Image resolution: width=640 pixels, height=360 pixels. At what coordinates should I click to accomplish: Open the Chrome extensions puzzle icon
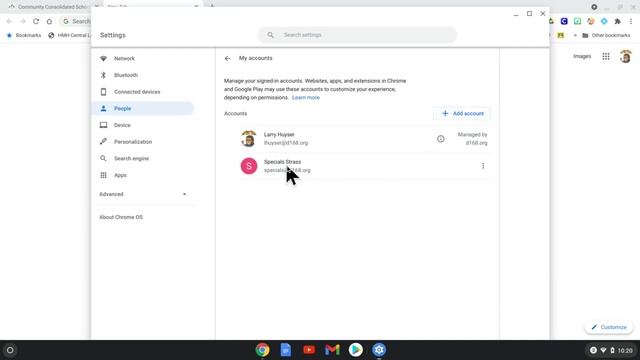[x=618, y=21]
